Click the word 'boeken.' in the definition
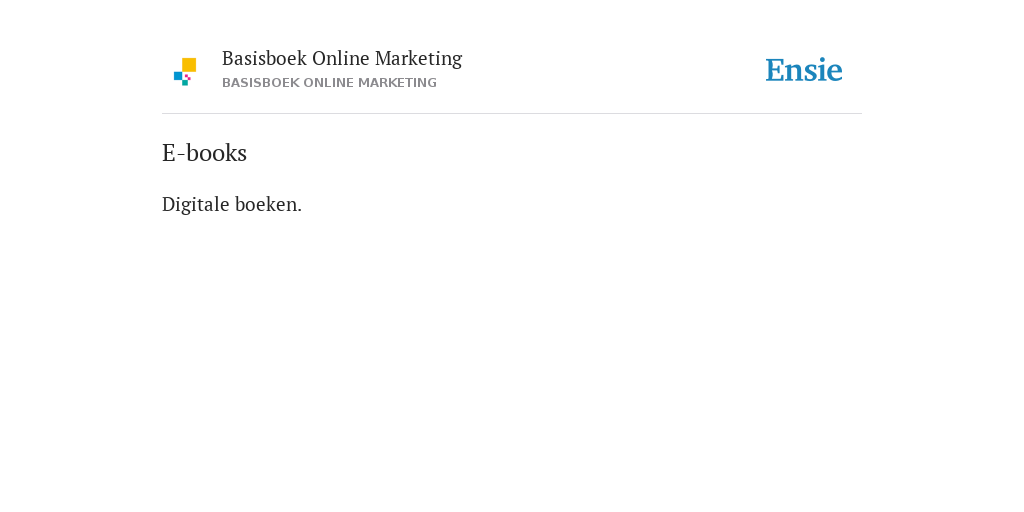This screenshot has height=512, width=1024. click(268, 204)
